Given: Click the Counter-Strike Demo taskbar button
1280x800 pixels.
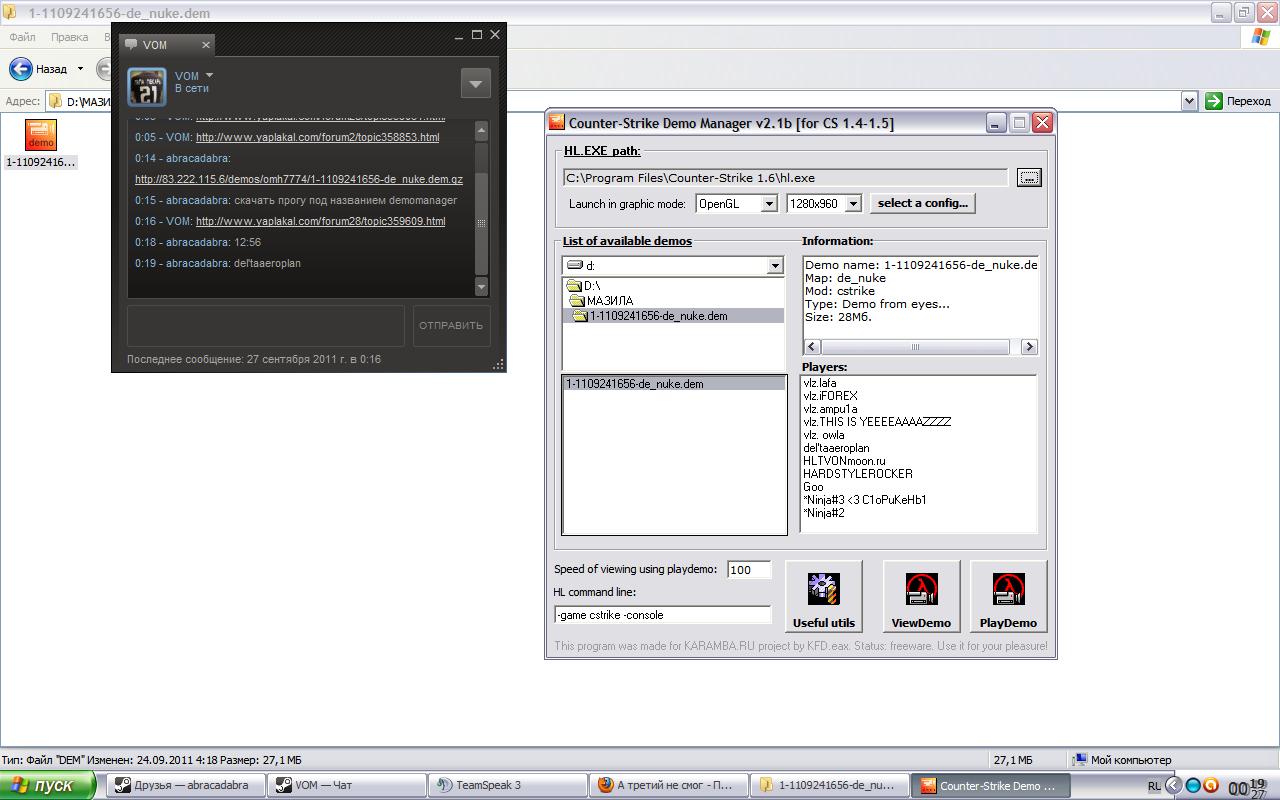Looking at the screenshot, I should (x=990, y=785).
